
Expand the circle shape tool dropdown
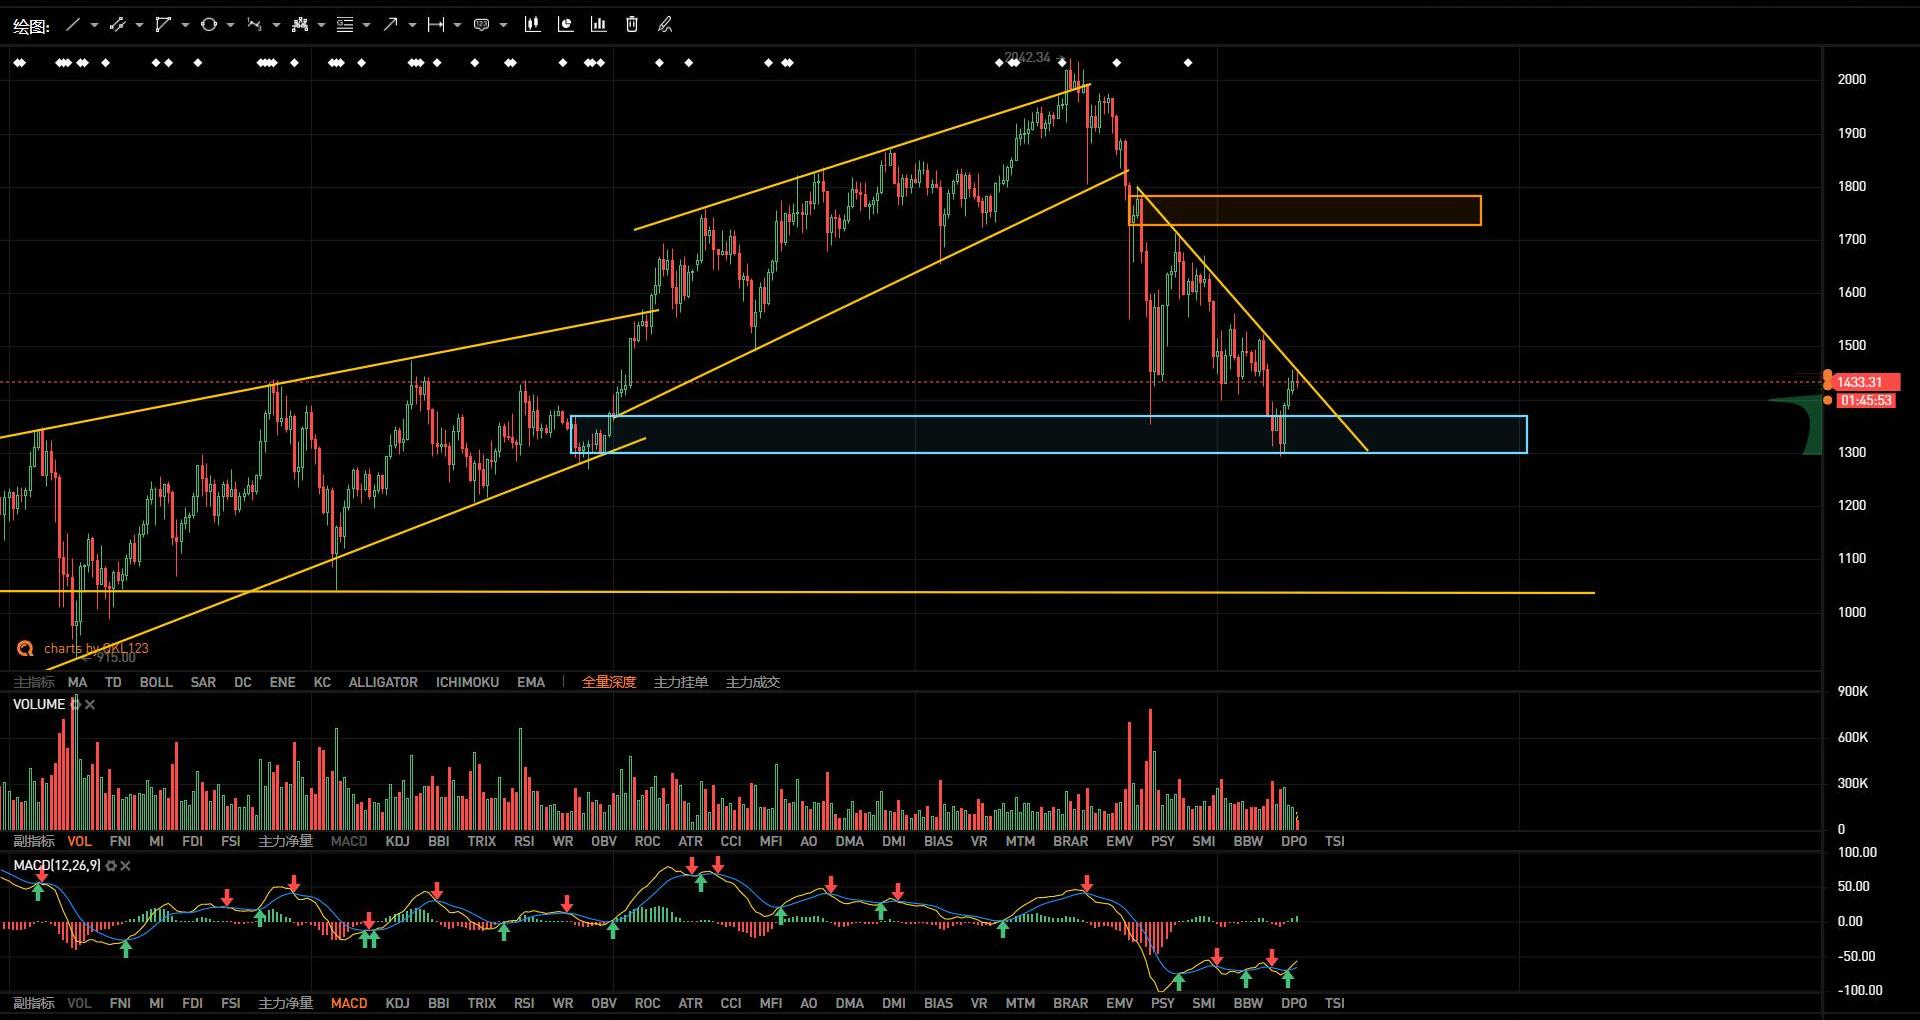(x=230, y=25)
